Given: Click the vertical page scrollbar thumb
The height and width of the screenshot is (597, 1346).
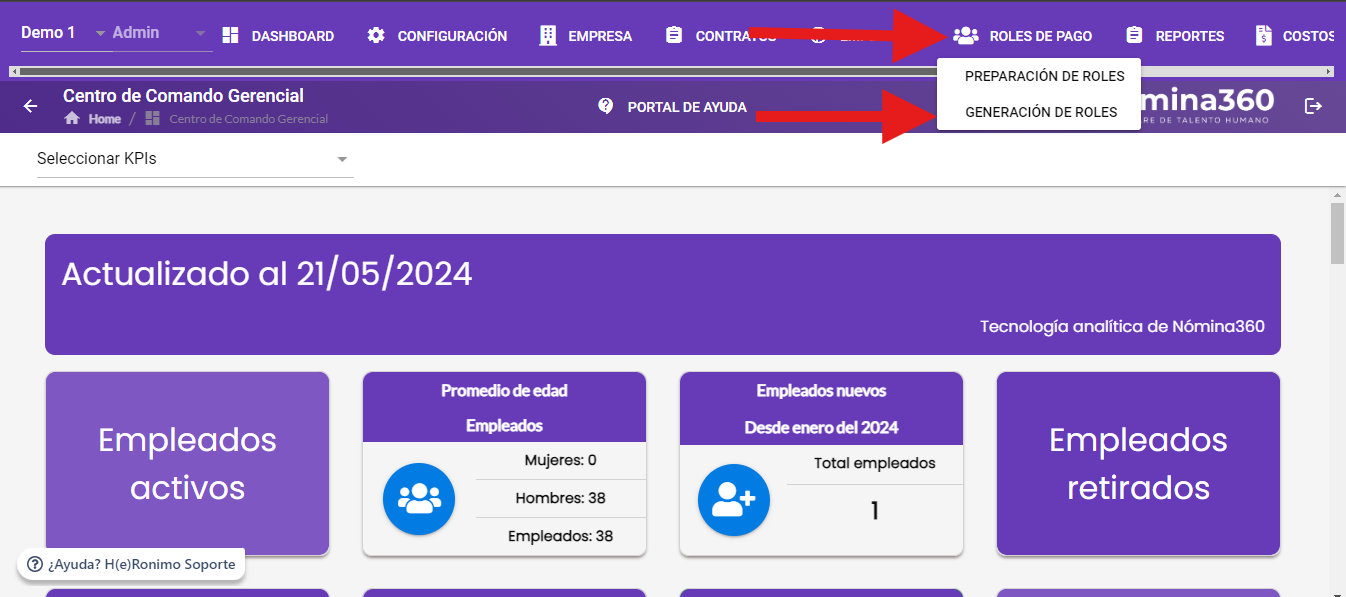Looking at the screenshot, I should tap(1337, 232).
